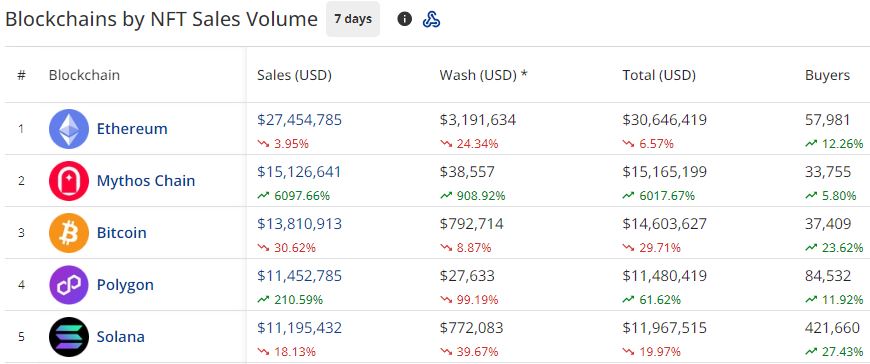The height and width of the screenshot is (364, 870).
Task: Click Mythos Chain sales value $15,126,641
Action: pos(299,172)
